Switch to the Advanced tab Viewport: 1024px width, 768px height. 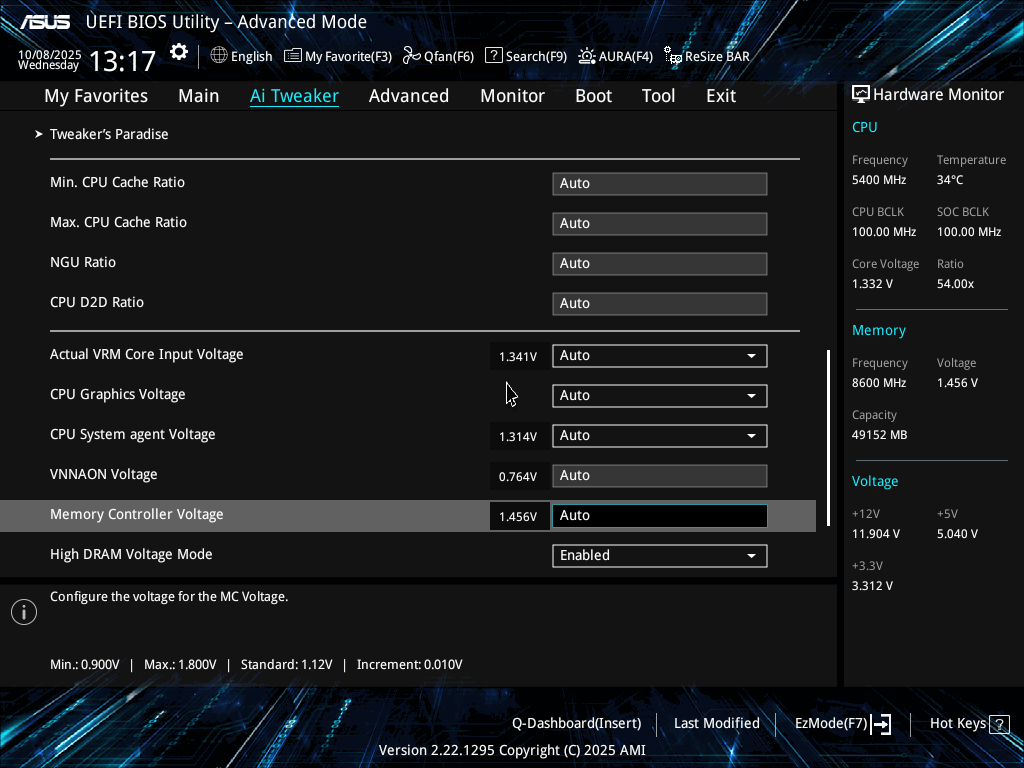[408, 96]
